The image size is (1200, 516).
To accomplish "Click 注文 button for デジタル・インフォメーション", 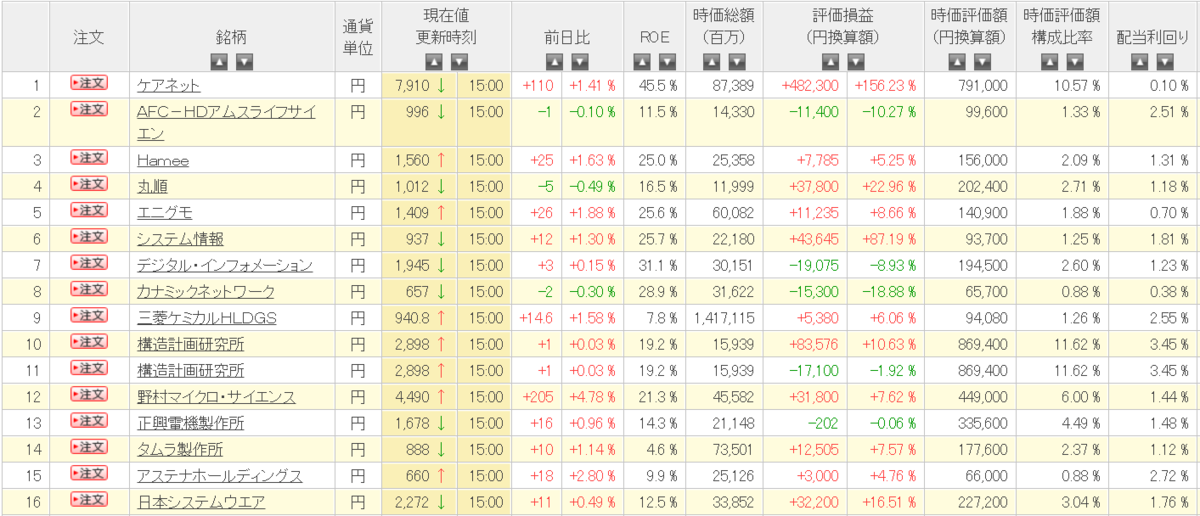I will pyautogui.click(x=89, y=264).
